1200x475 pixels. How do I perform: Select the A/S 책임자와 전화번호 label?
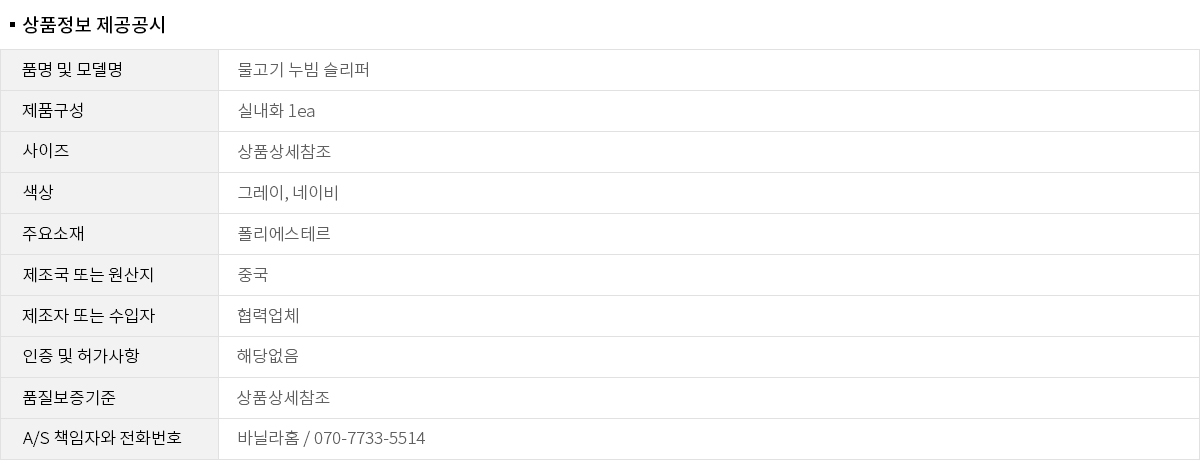(x=102, y=439)
